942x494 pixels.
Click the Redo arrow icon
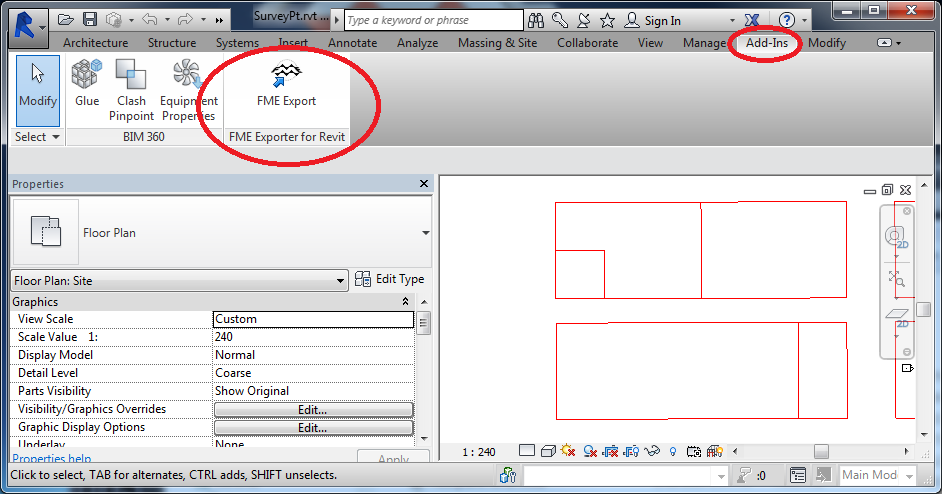(x=185, y=20)
